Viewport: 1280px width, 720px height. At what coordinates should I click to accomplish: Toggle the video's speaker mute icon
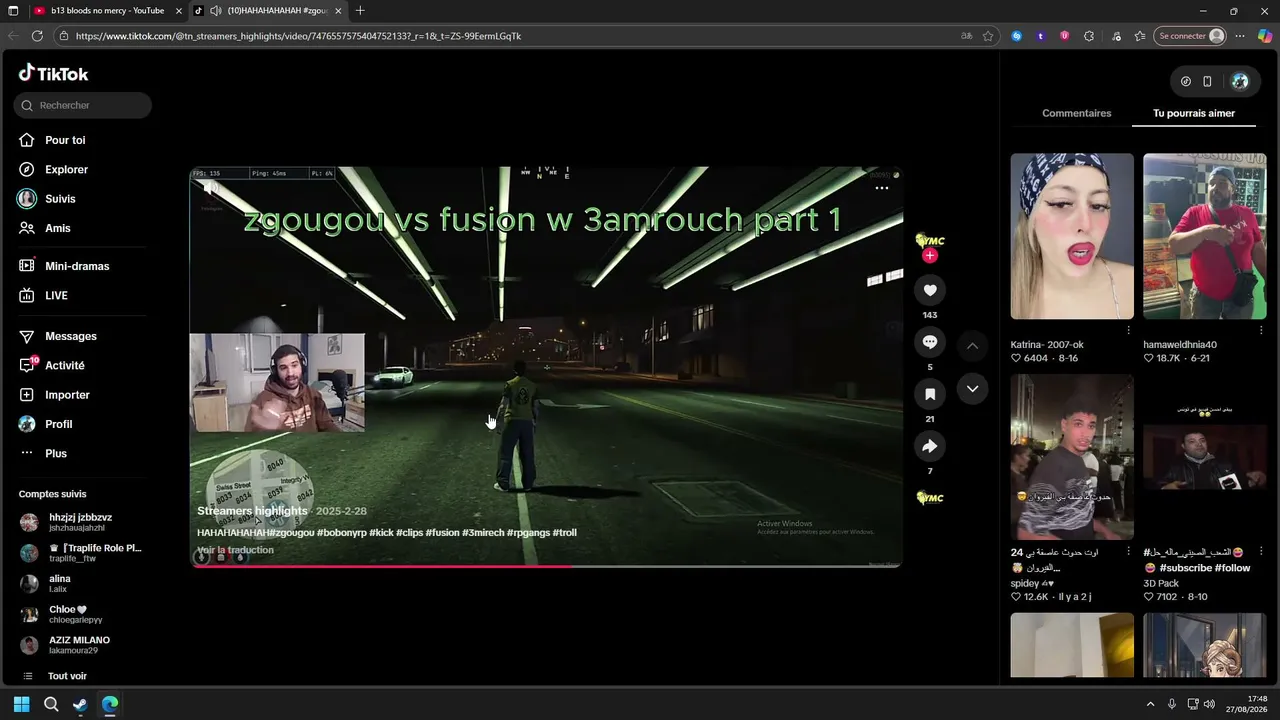coord(211,189)
